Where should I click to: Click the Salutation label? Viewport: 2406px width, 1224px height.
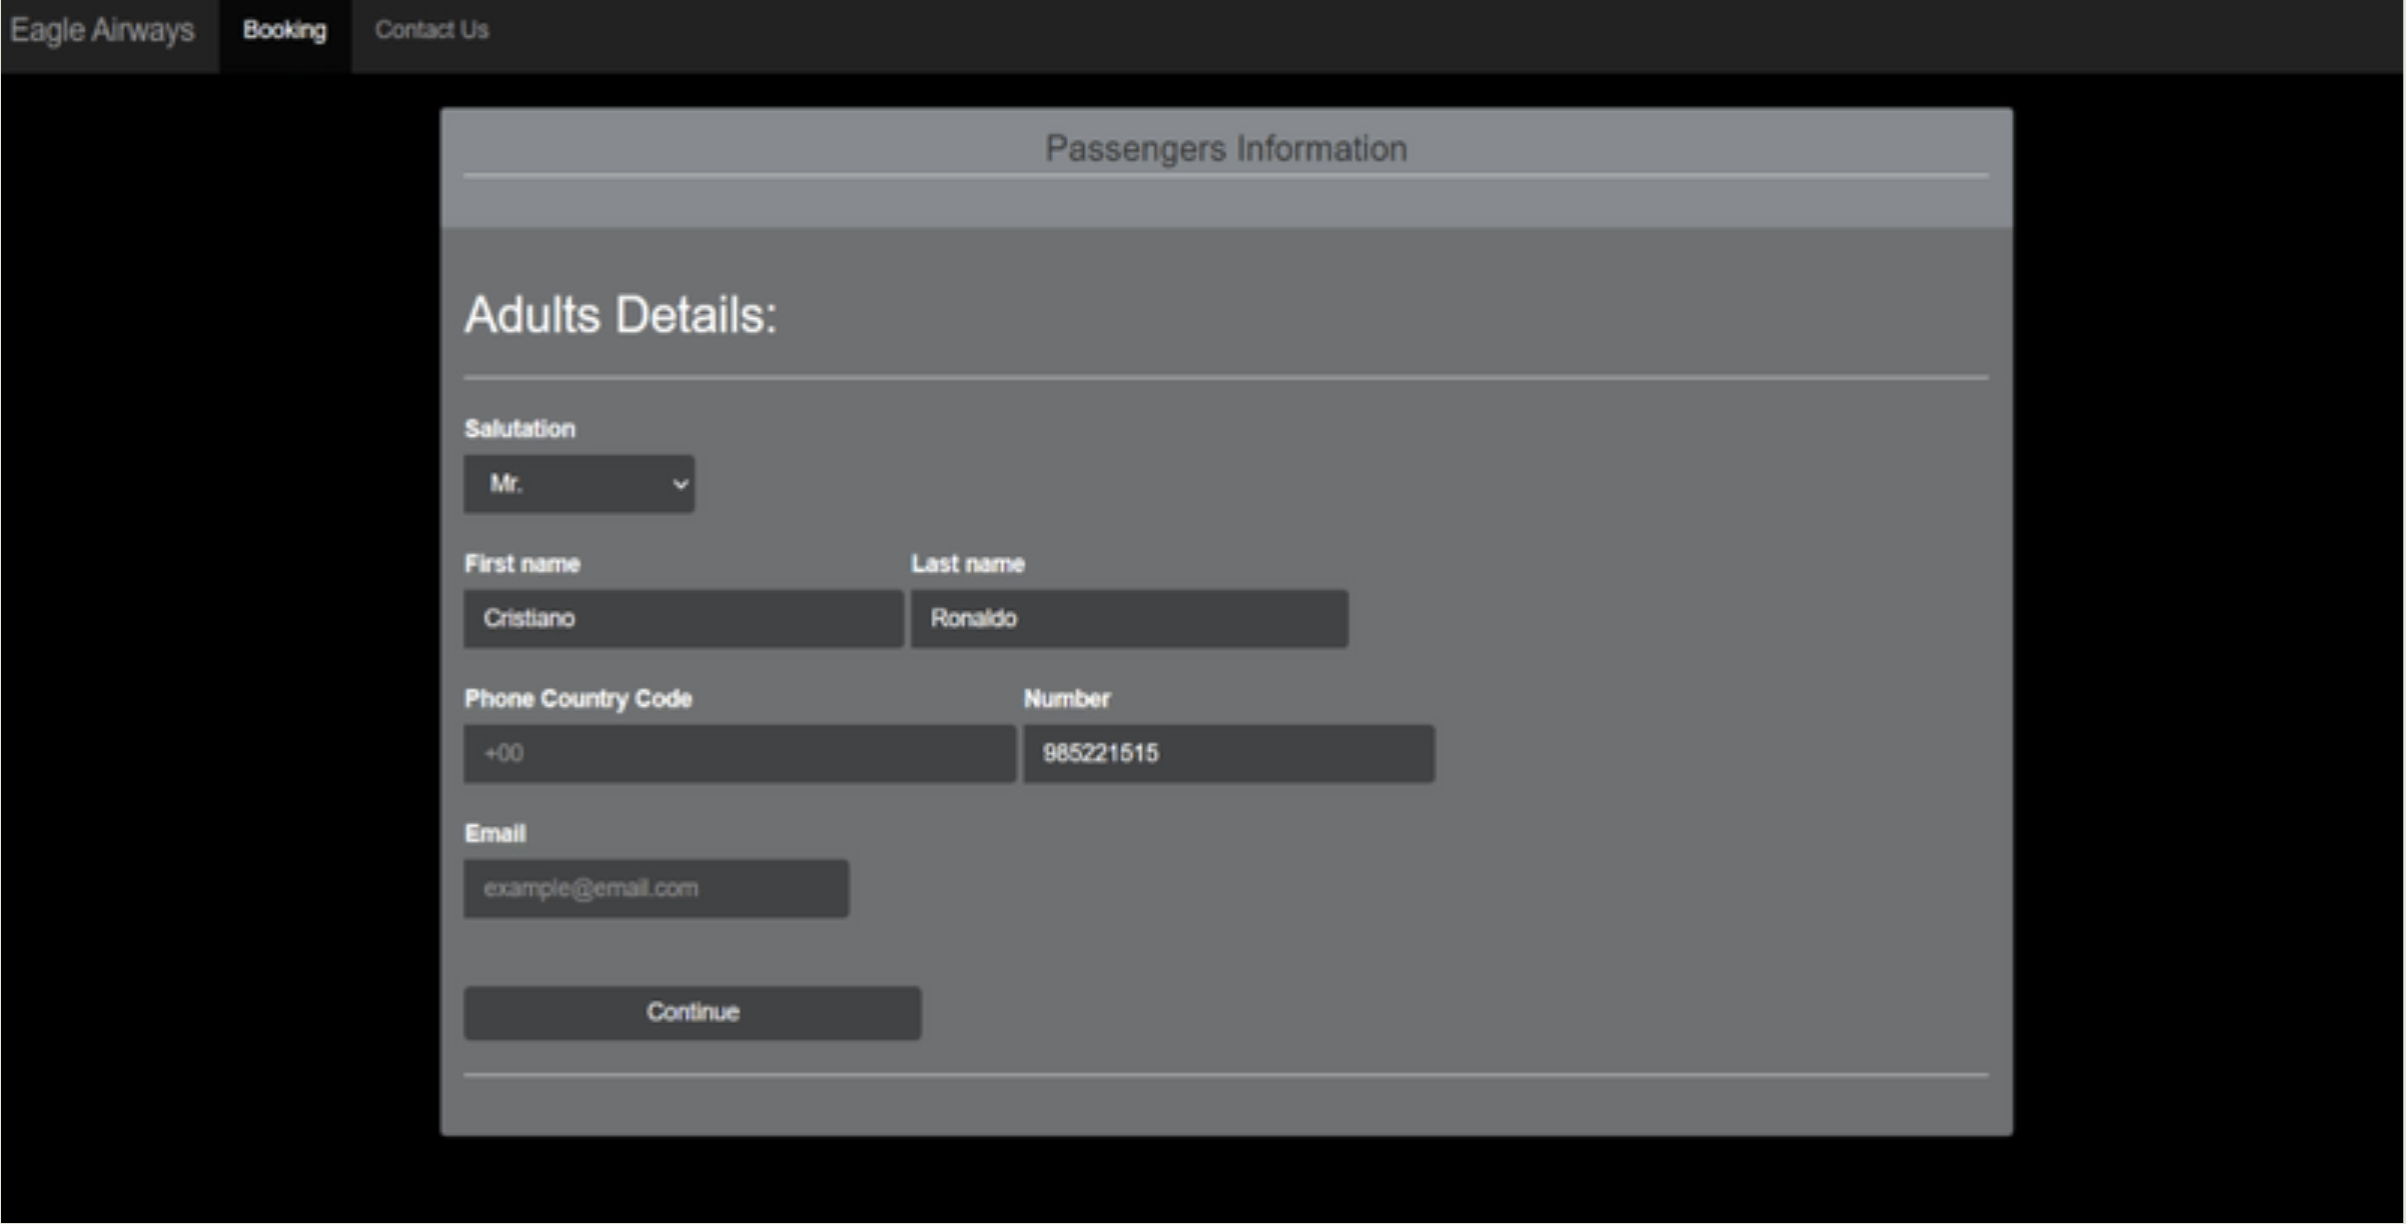[519, 428]
